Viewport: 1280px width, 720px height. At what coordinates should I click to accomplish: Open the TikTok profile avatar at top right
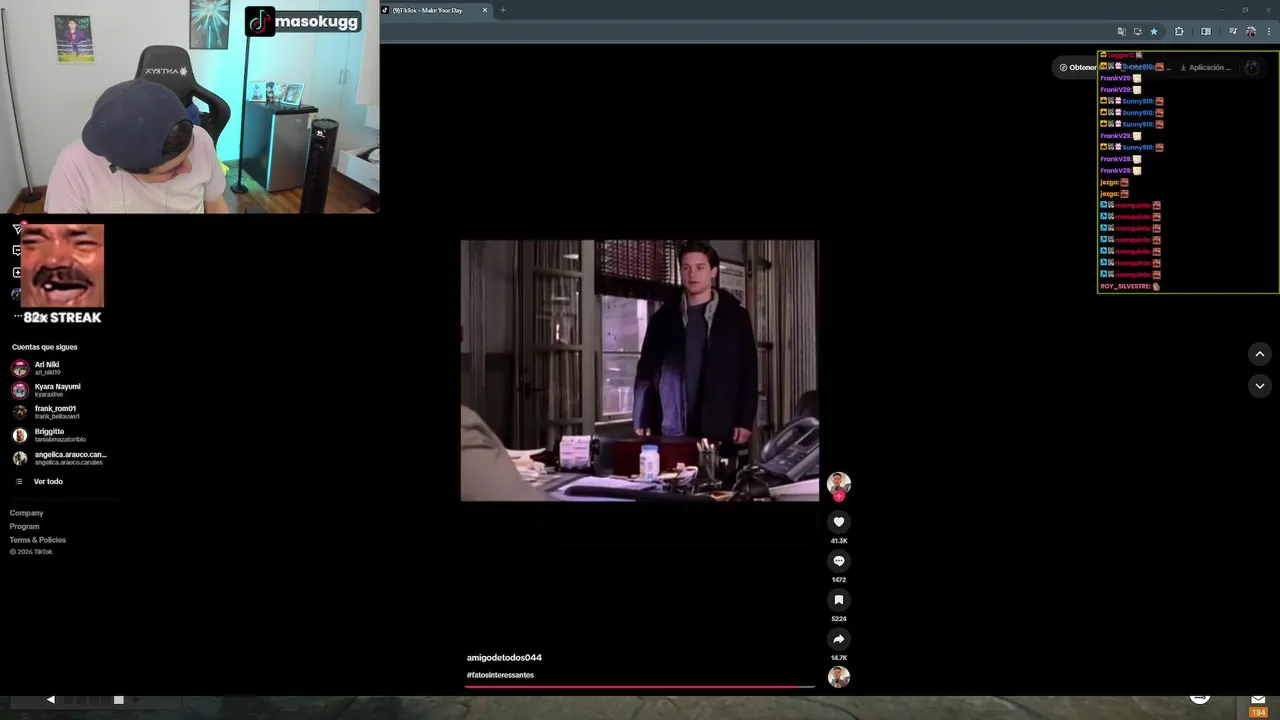point(1252,67)
